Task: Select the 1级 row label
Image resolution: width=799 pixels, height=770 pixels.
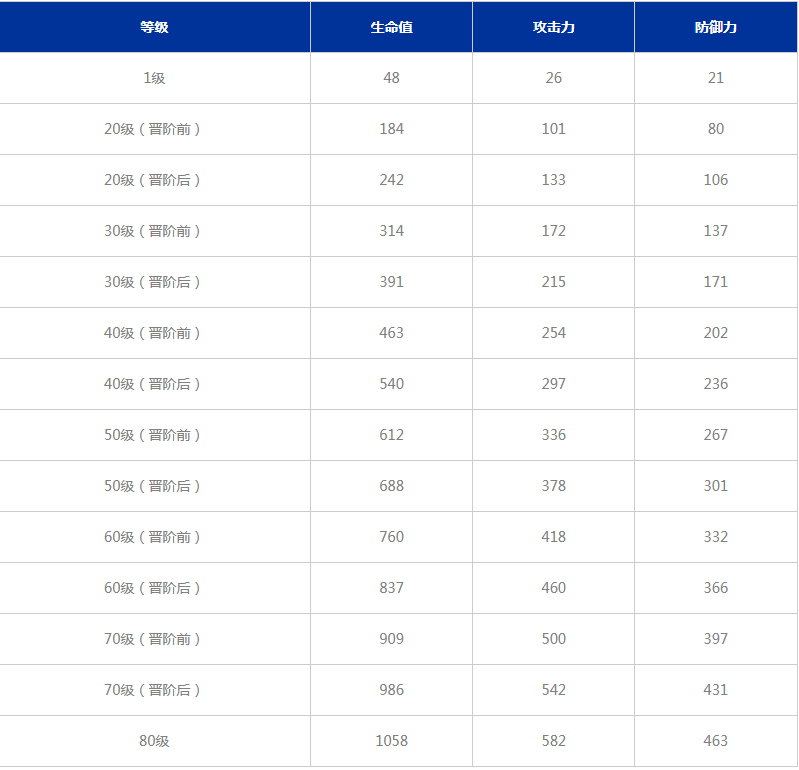Action: pyautogui.click(x=154, y=78)
